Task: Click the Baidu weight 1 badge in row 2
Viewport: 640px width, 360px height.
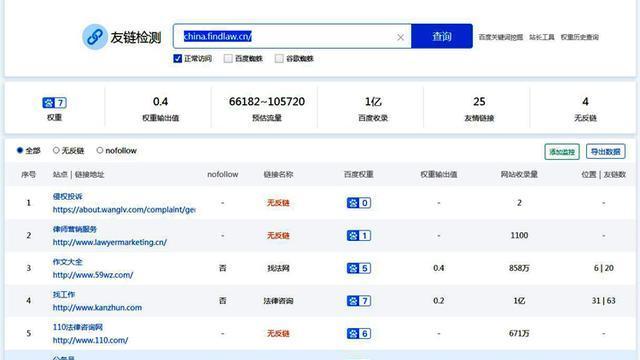Action: [359, 236]
